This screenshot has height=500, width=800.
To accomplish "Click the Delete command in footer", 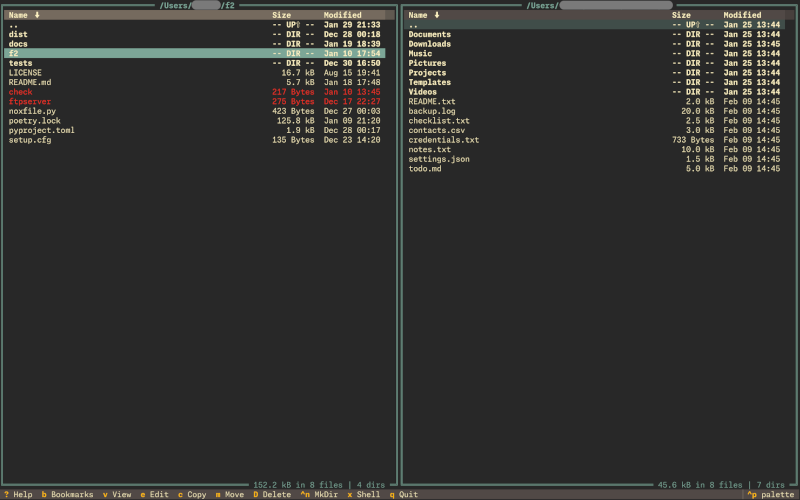I will pyautogui.click(x=272, y=494).
